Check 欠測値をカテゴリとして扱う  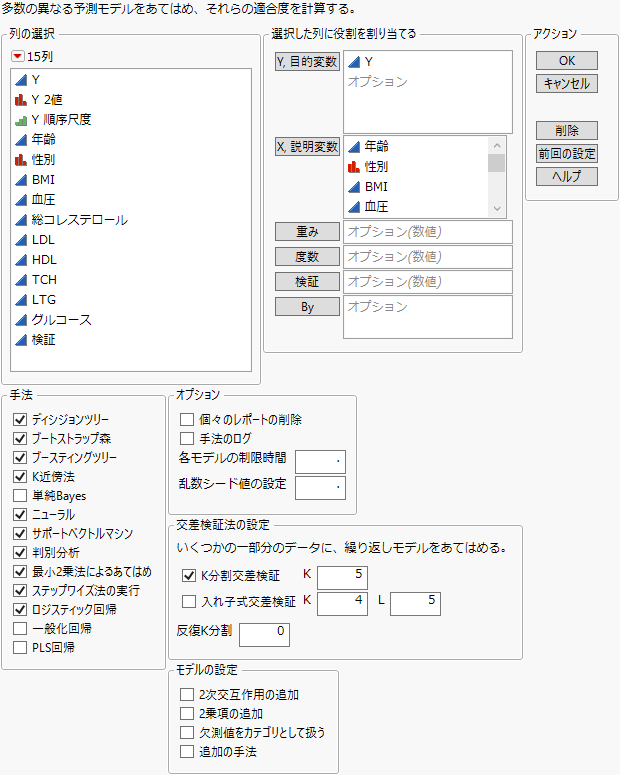click(187, 732)
